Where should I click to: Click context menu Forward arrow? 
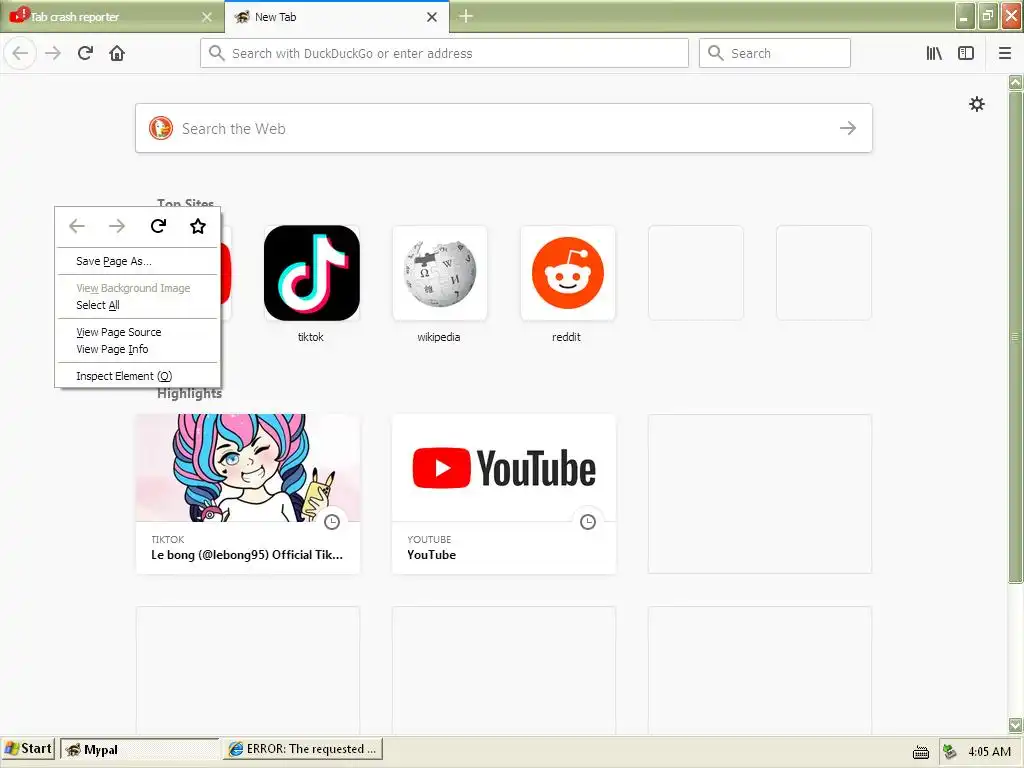tap(117, 226)
